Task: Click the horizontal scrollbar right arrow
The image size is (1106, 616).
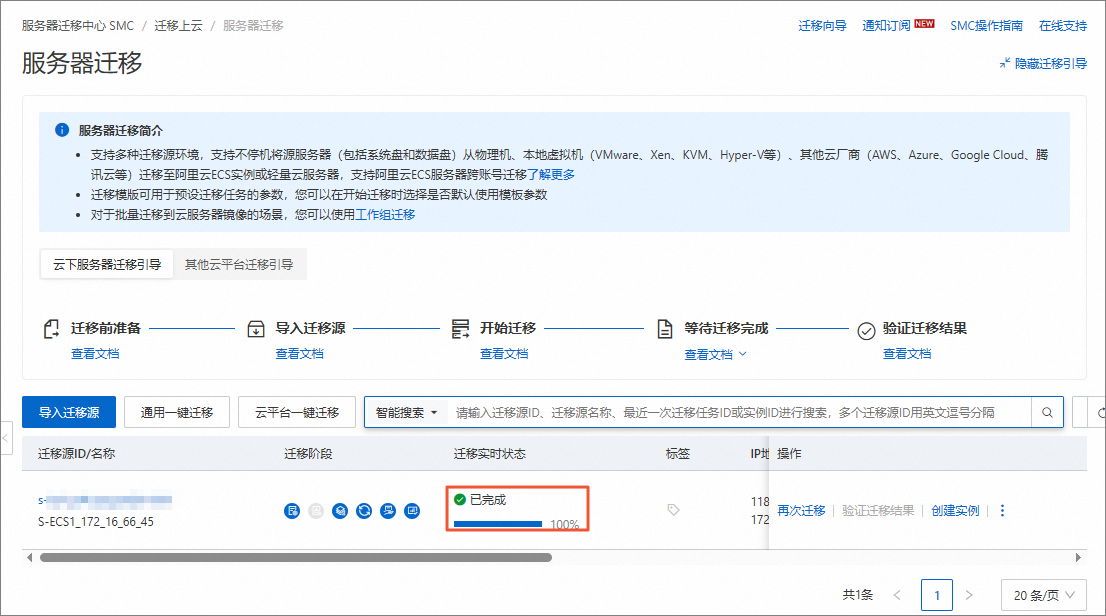Action: click(x=1078, y=557)
